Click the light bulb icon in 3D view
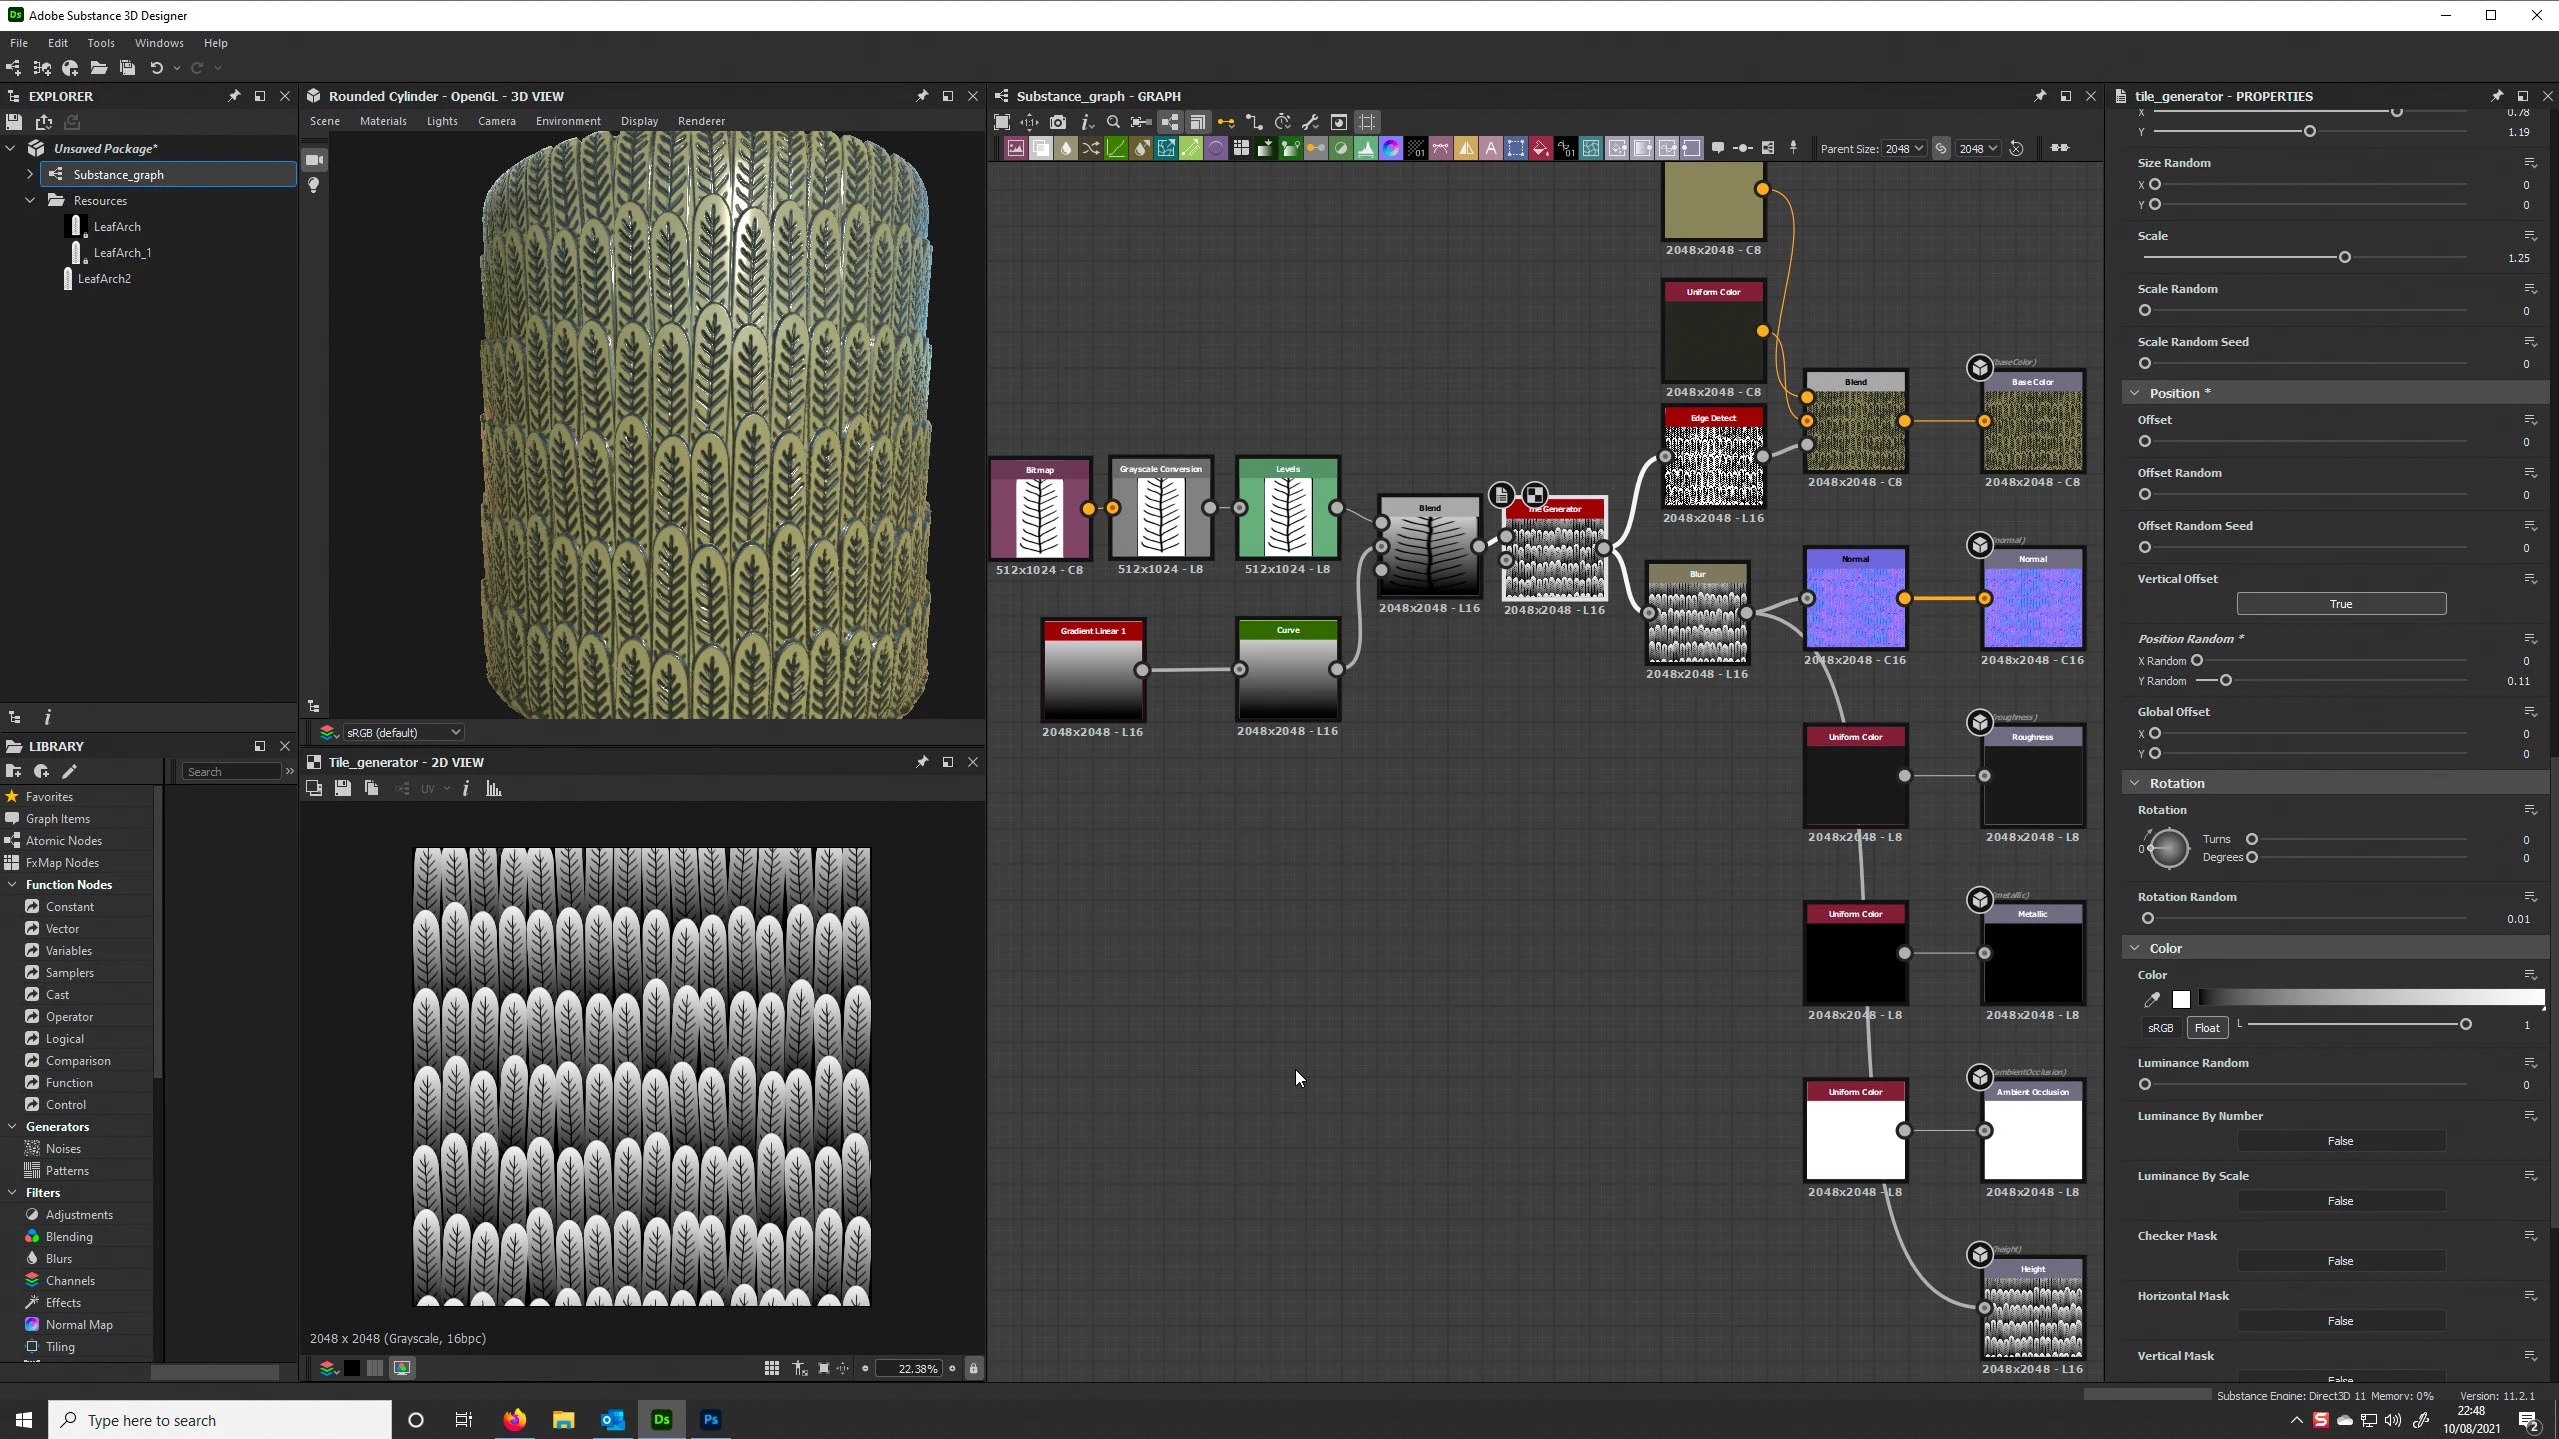The image size is (2559, 1439). (314, 186)
